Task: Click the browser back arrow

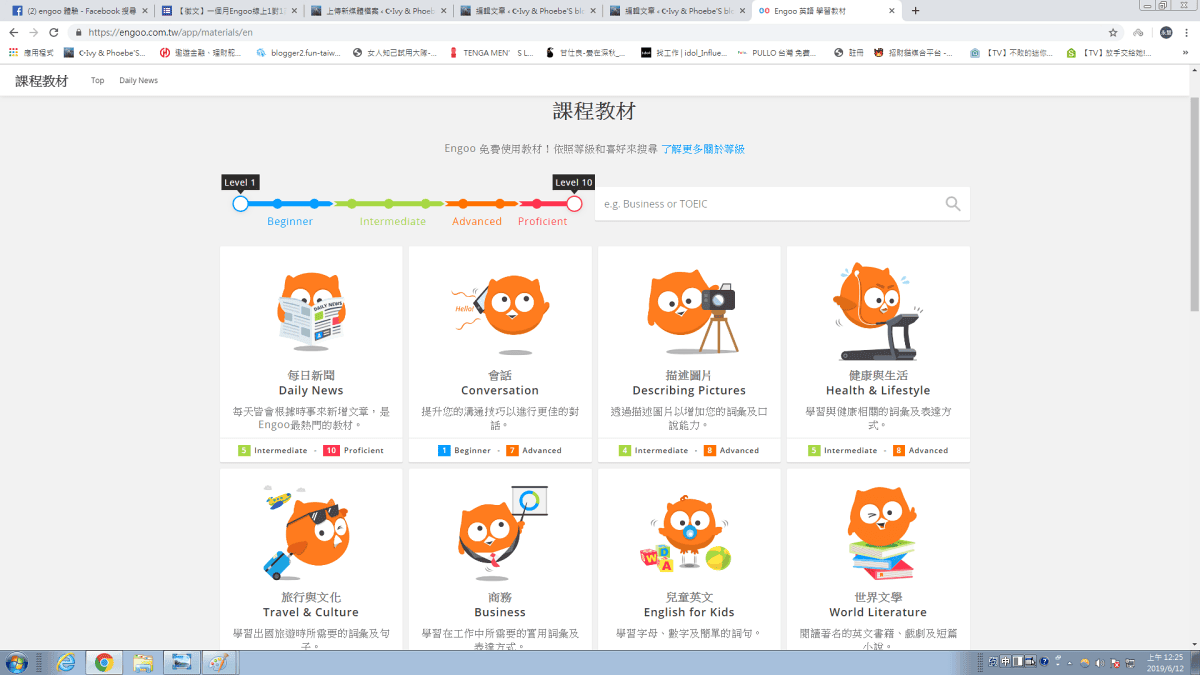Action: point(14,32)
